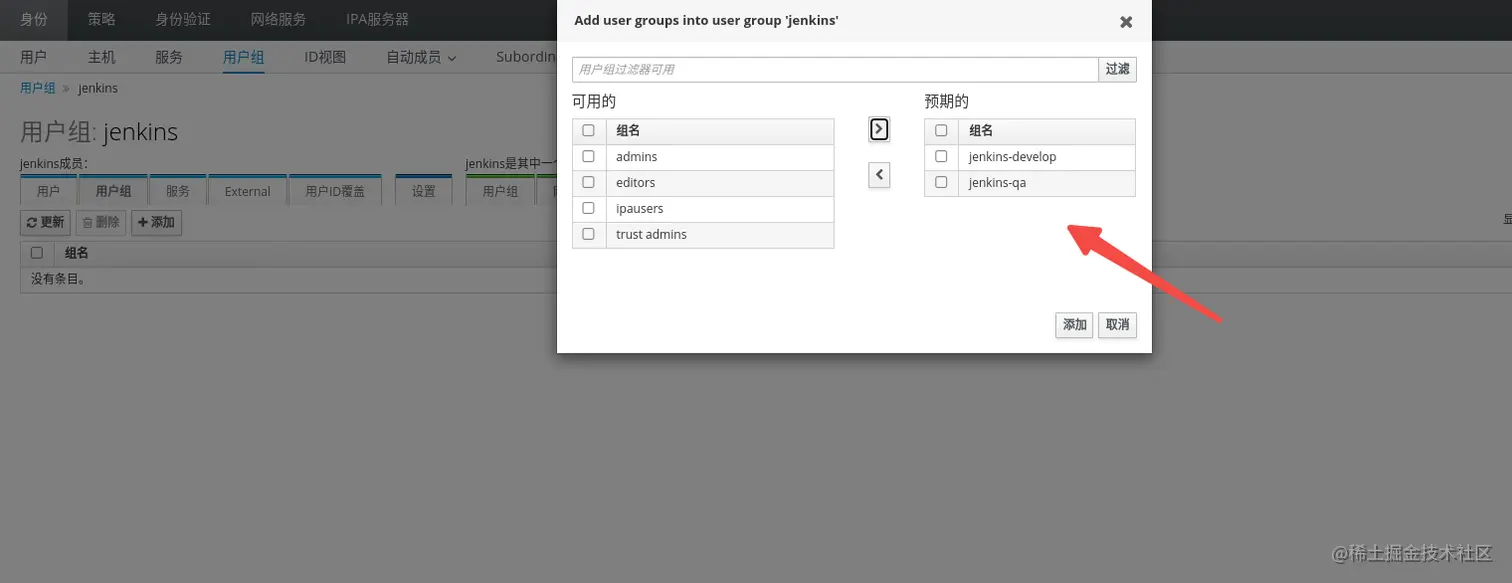Switch to the External member tab
This screenshot has width=1512, height=583.
pyautogui.click(x=247, y=191)
